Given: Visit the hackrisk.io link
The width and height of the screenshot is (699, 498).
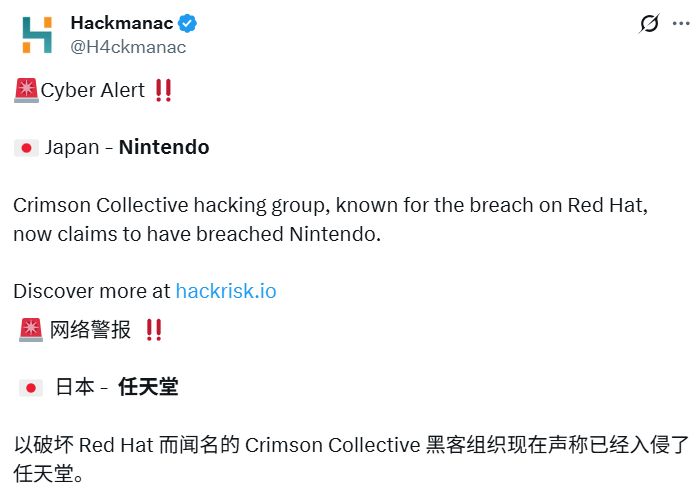Looking at the screenshot, I should (226, 291).
